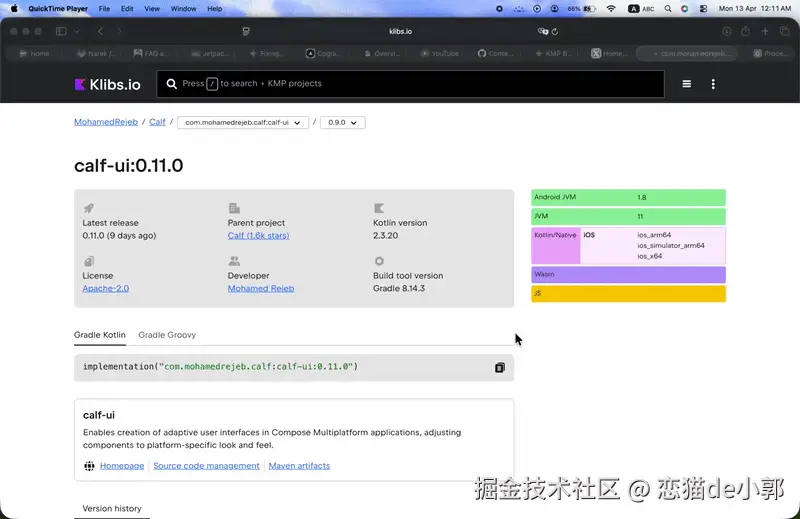
Task: Open the Calf breadcrumb link
Action: pos(157,122)
